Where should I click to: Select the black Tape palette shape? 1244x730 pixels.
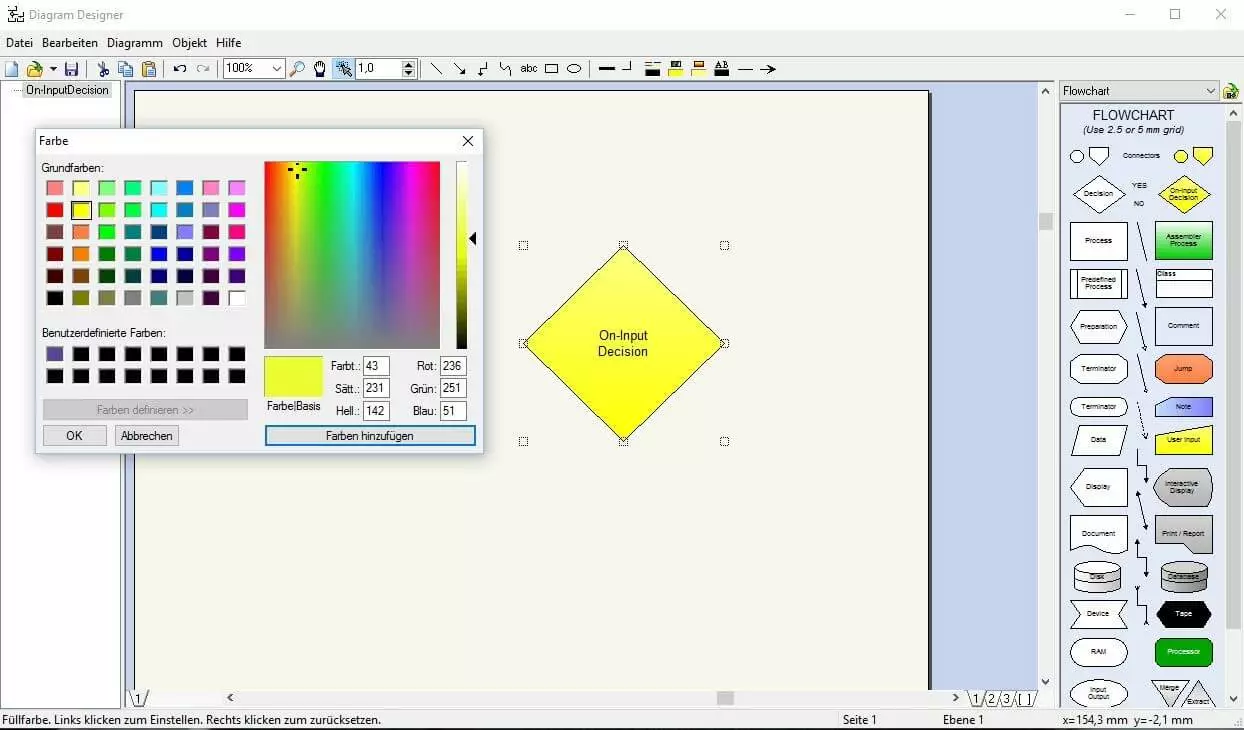point(1183,613)
